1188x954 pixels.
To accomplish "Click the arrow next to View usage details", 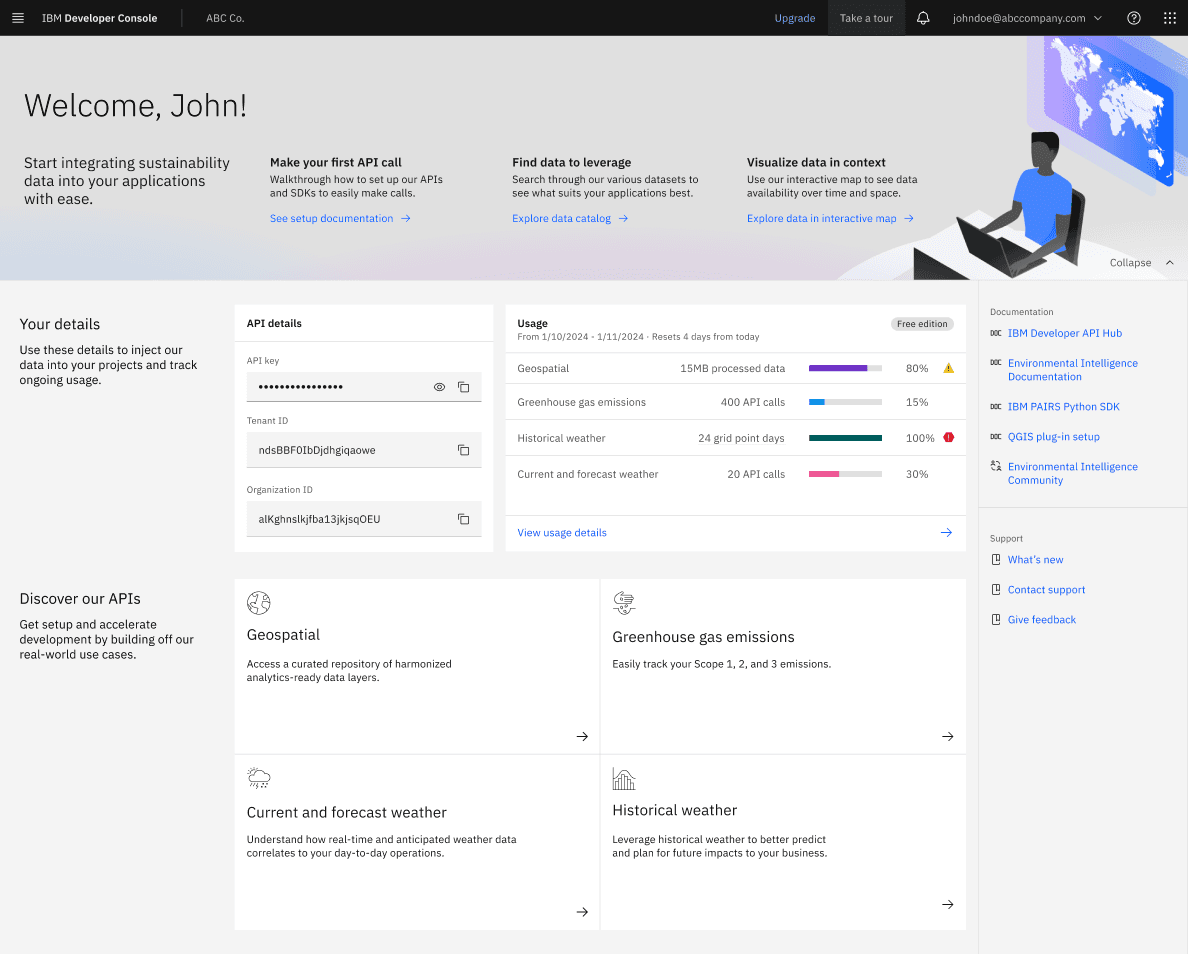I will point(946,533).
